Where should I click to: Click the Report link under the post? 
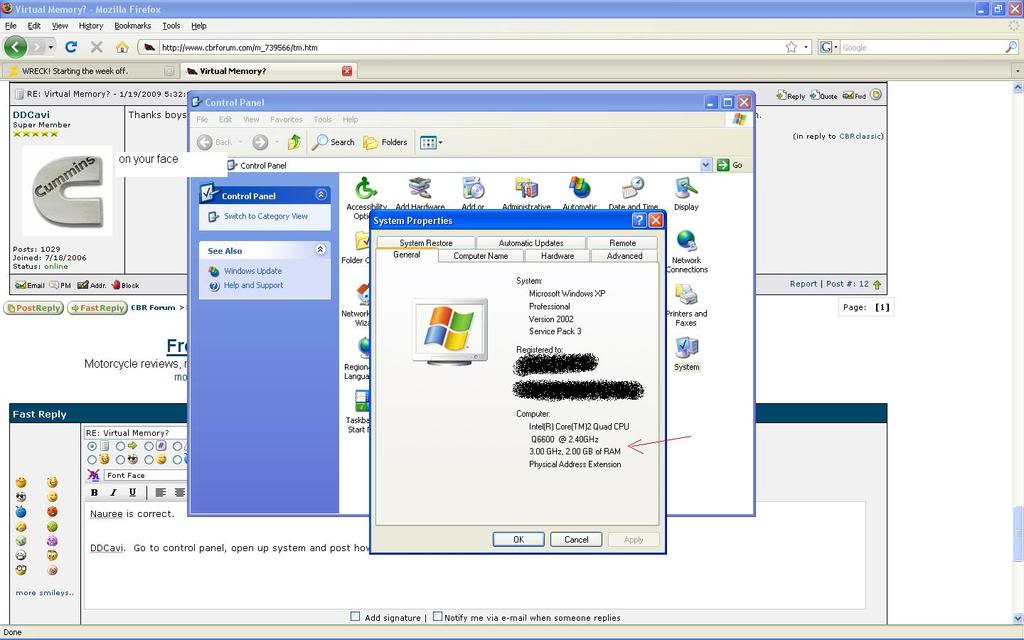(x=803, y=284)
